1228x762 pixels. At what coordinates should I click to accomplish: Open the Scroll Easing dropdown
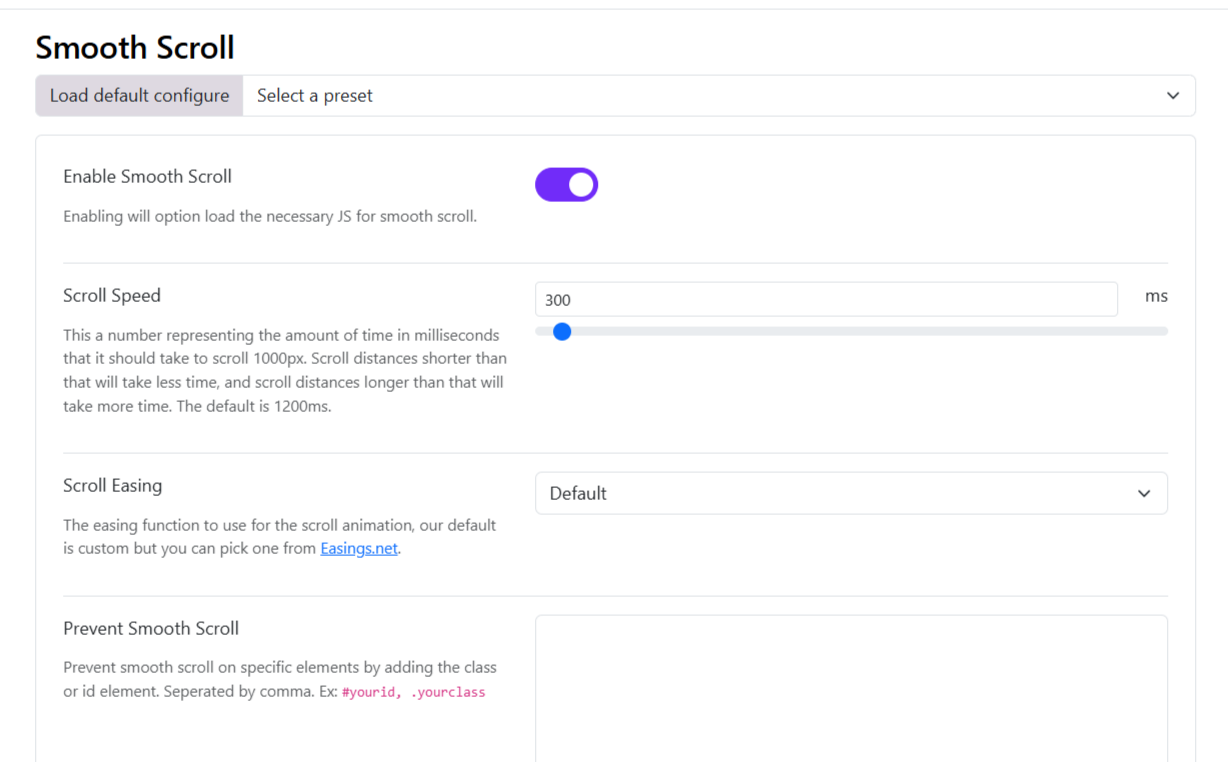pos(851,493)
